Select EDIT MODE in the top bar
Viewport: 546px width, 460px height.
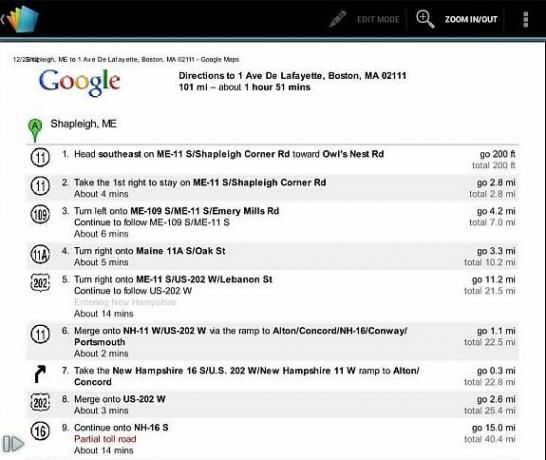tap(378, 19)
